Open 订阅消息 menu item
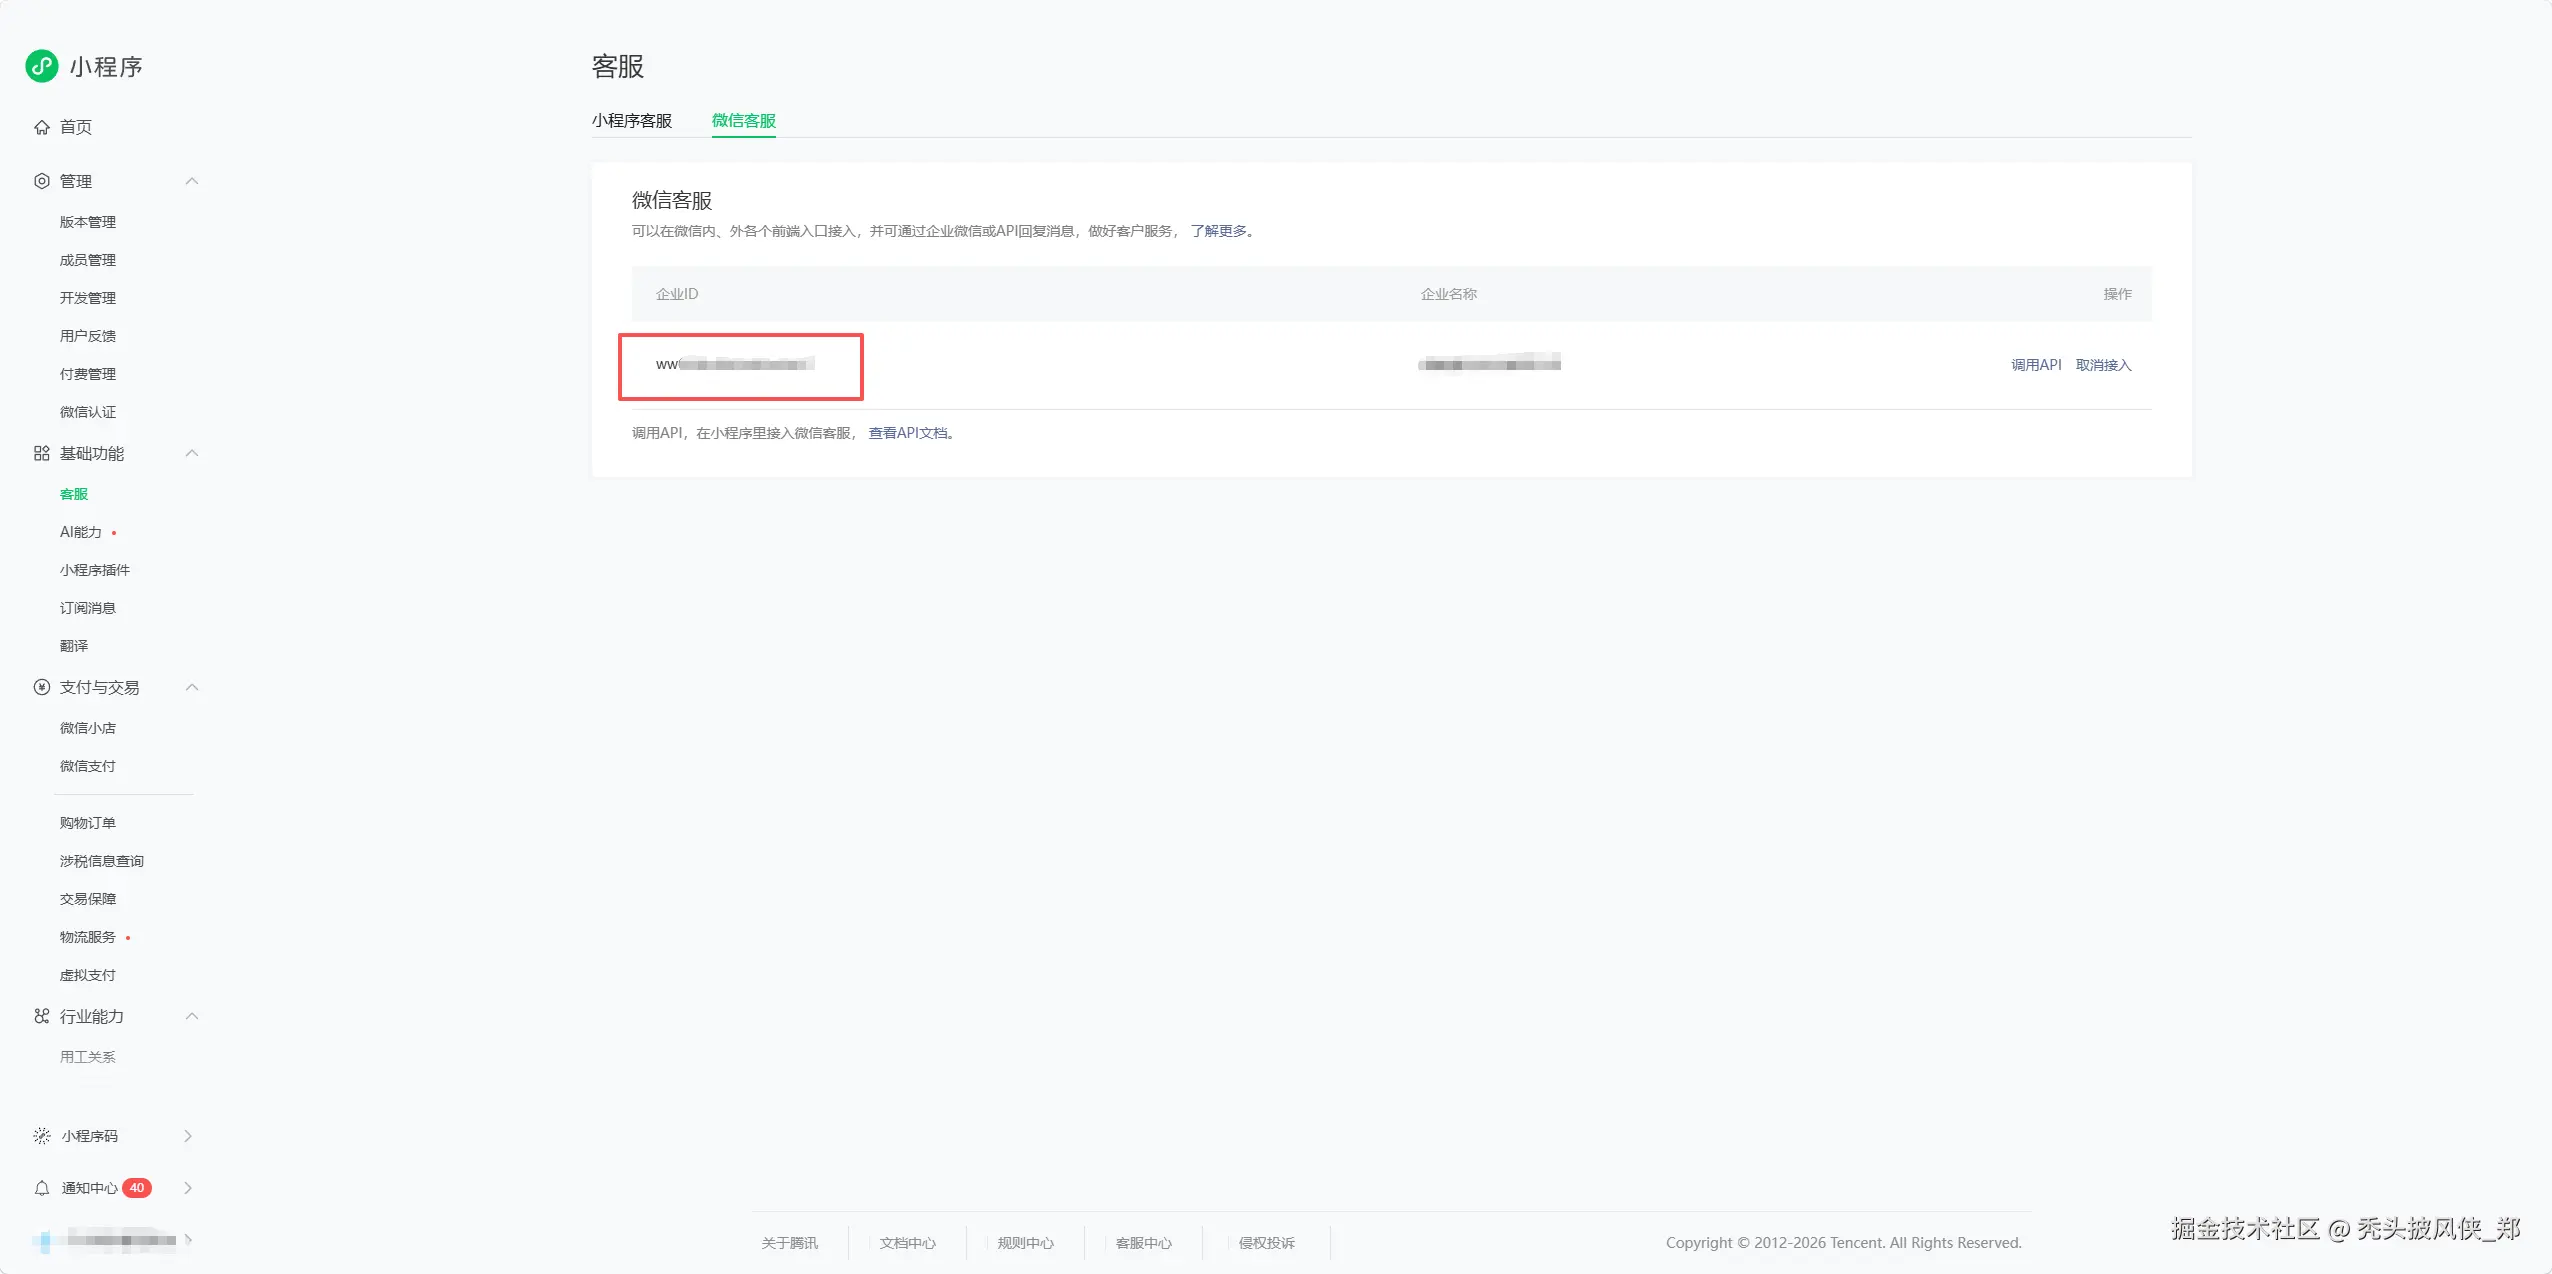 click(x=88, y=608)
